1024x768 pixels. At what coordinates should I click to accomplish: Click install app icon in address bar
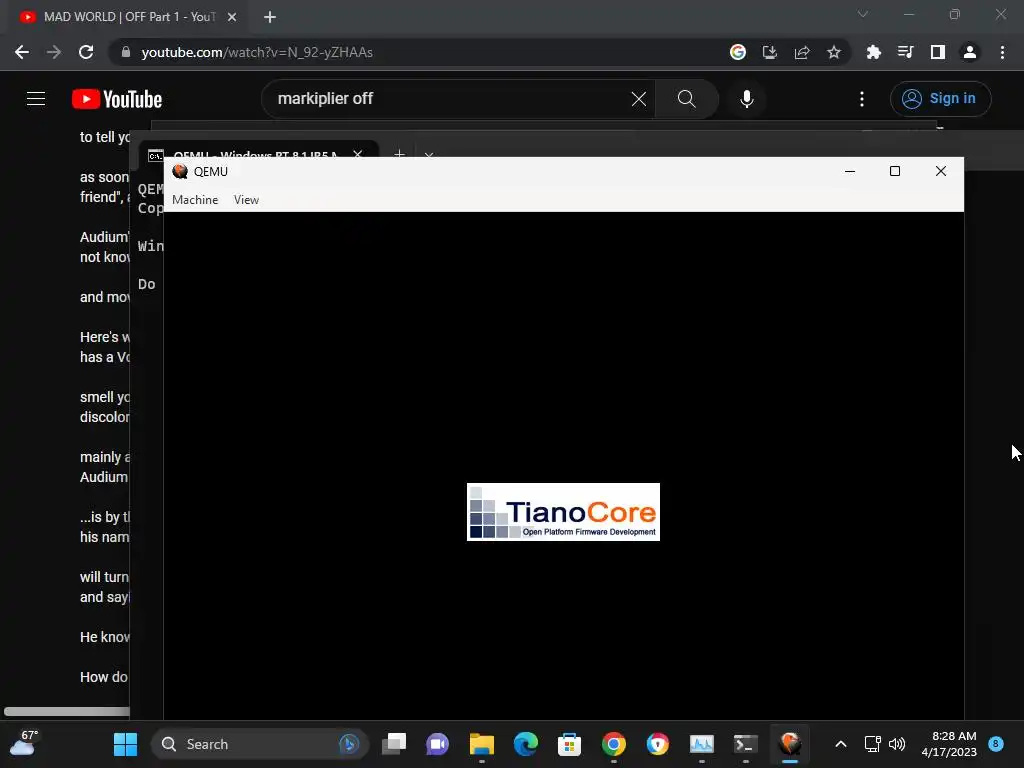pos(770,52)
